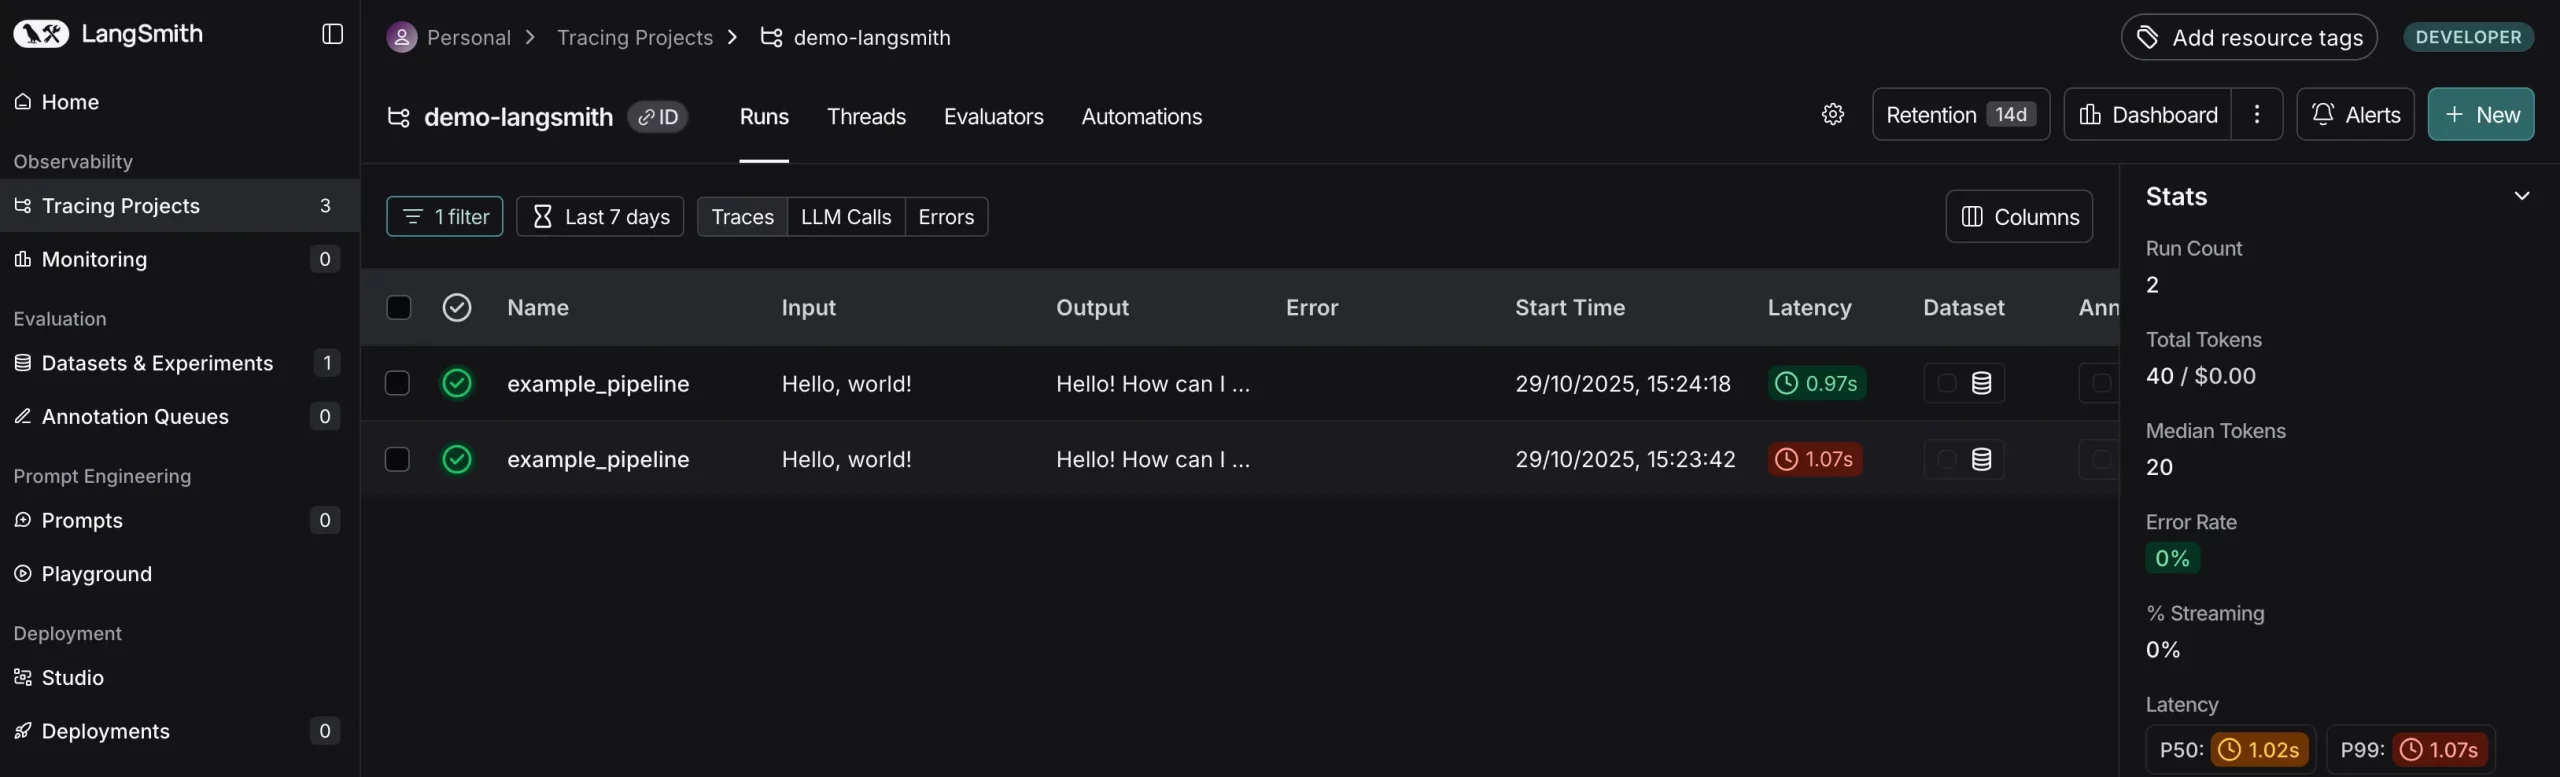Viewport: 2560px width, 777px height.
Task: Open Dashboard more options menu
Action: click(2256, 114)
